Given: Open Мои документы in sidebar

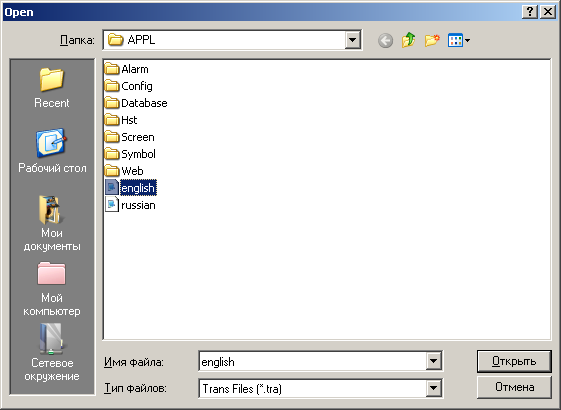Looking at the screenshot, I should click(52, 223).
